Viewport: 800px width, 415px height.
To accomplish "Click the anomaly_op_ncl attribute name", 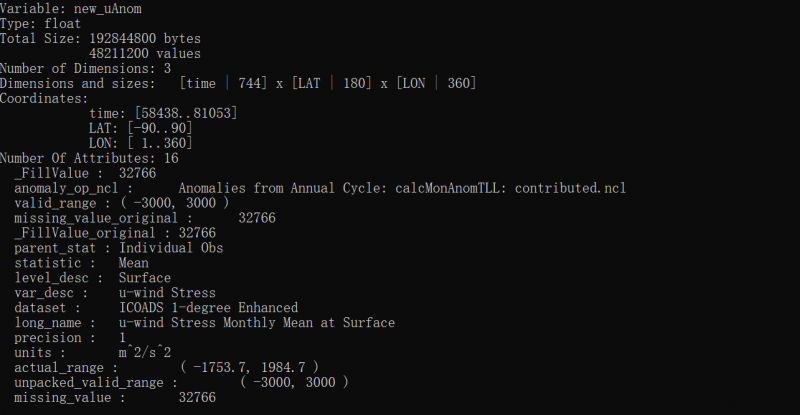I will [x=65, y=188].
